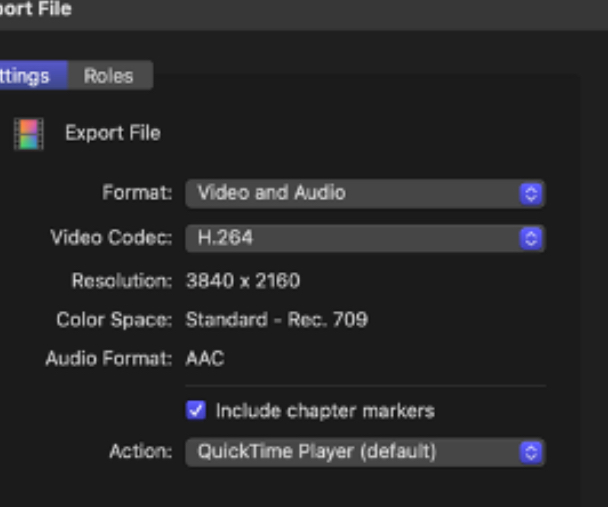Select the Settings tab
608x507 pixels.
[33, 76]
